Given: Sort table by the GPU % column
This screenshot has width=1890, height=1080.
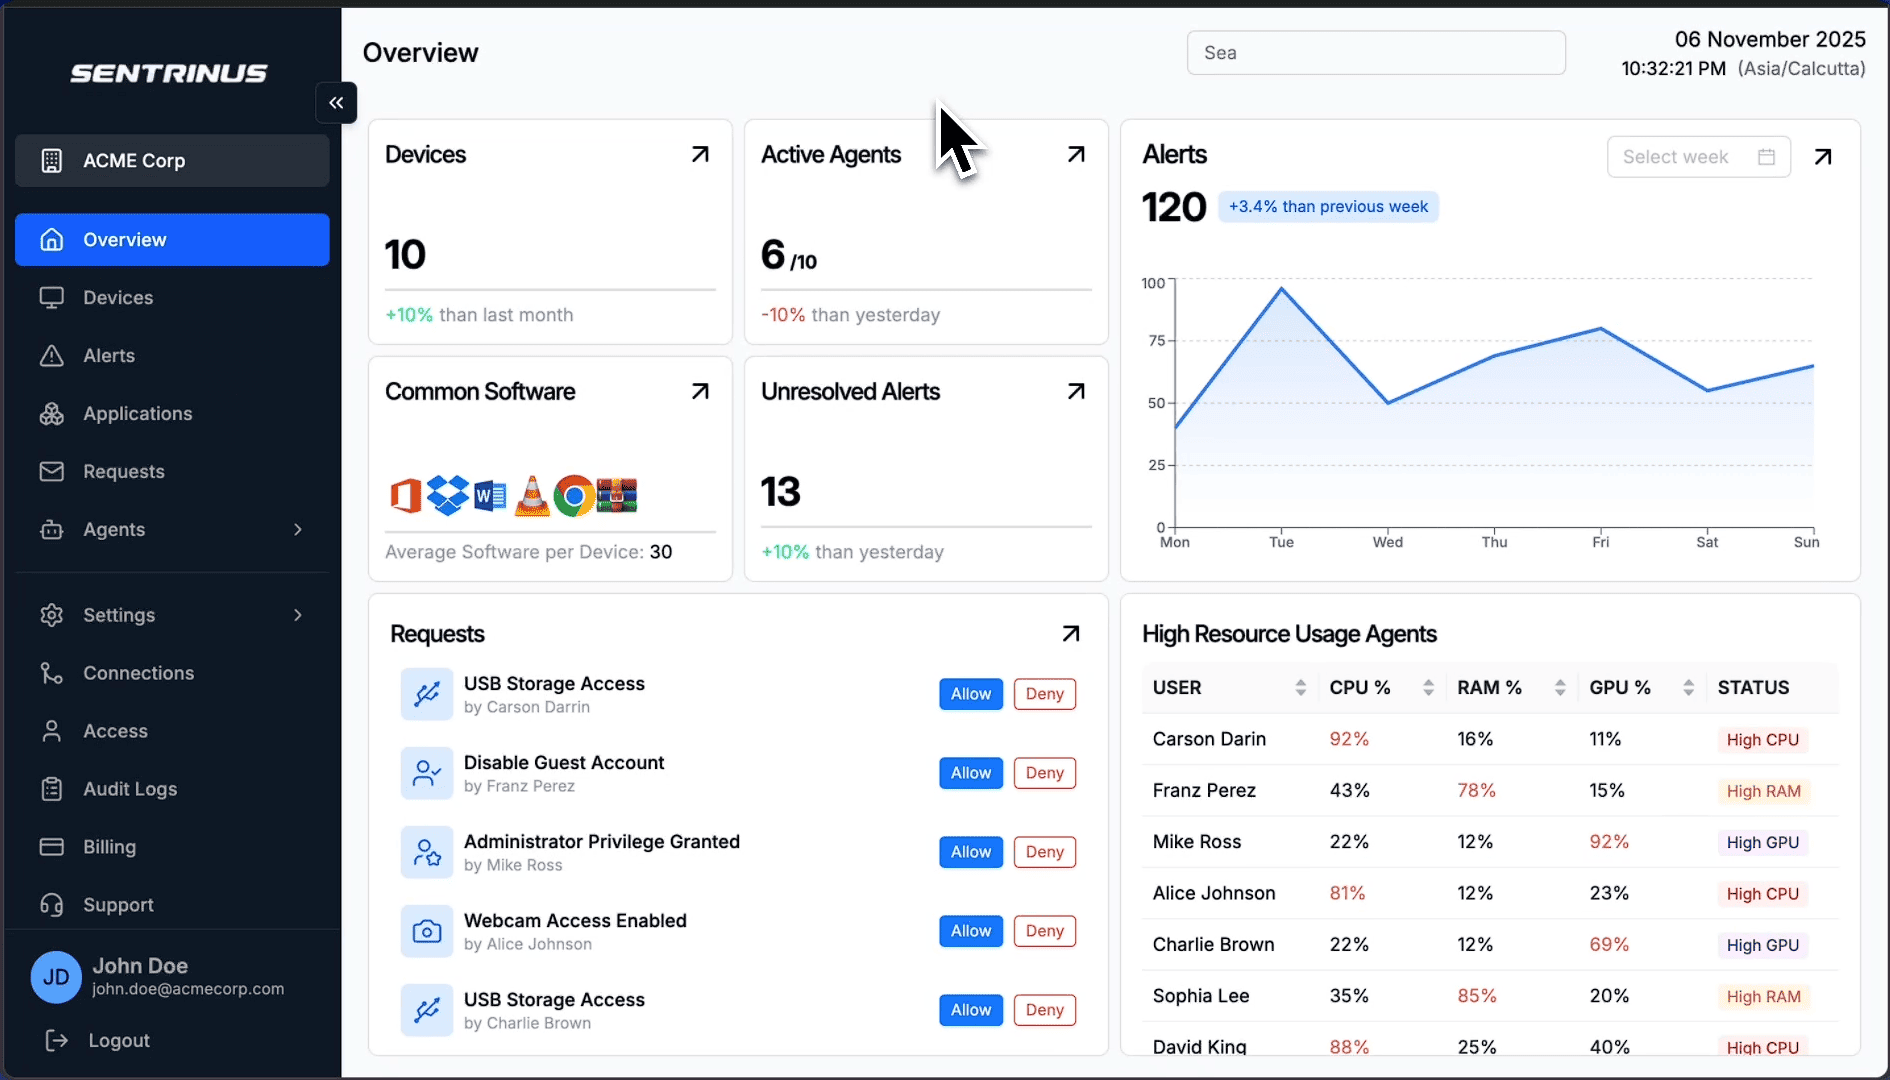Looking at the screenshot, I should click(1688, 688).
